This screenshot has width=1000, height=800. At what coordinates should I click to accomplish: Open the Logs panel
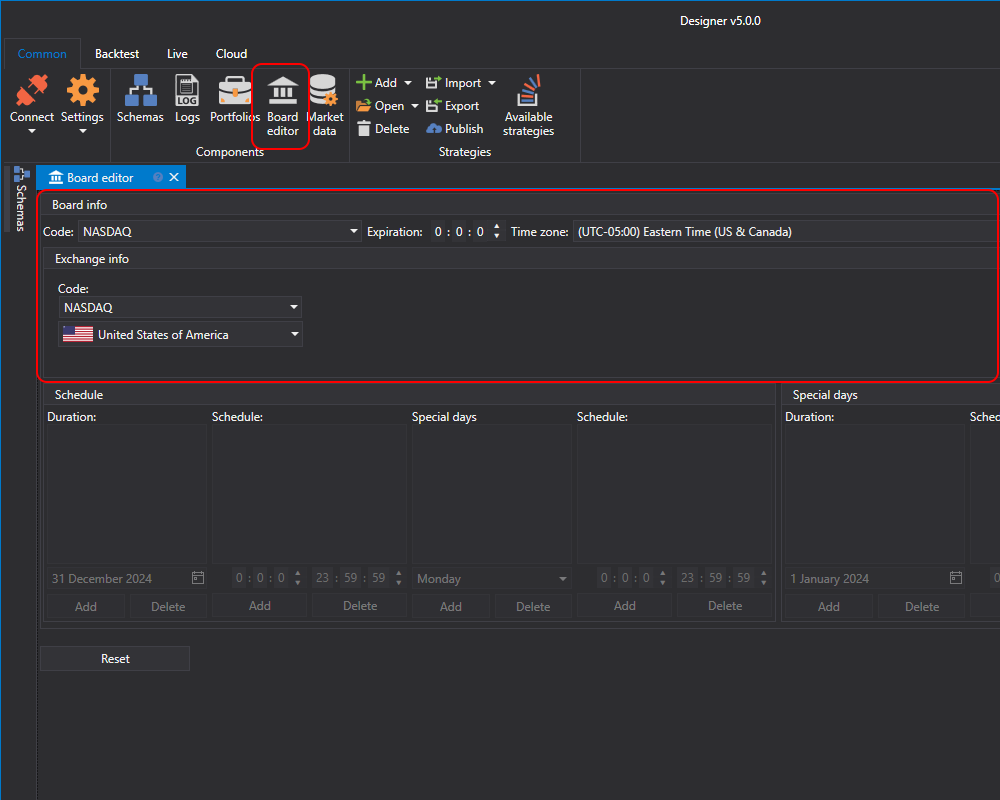[x=187, y=99]
